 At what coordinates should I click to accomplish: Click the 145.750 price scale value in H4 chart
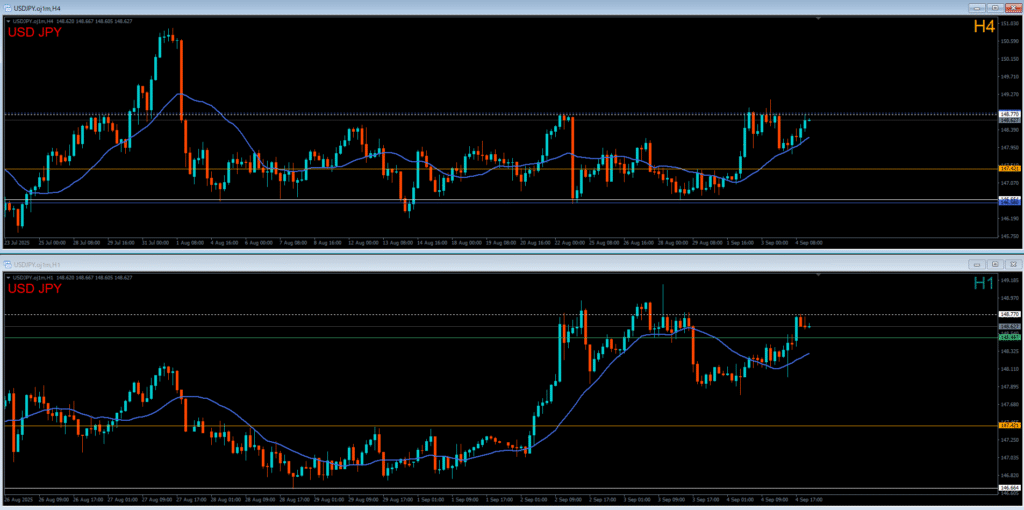(x=1009, y=236)
